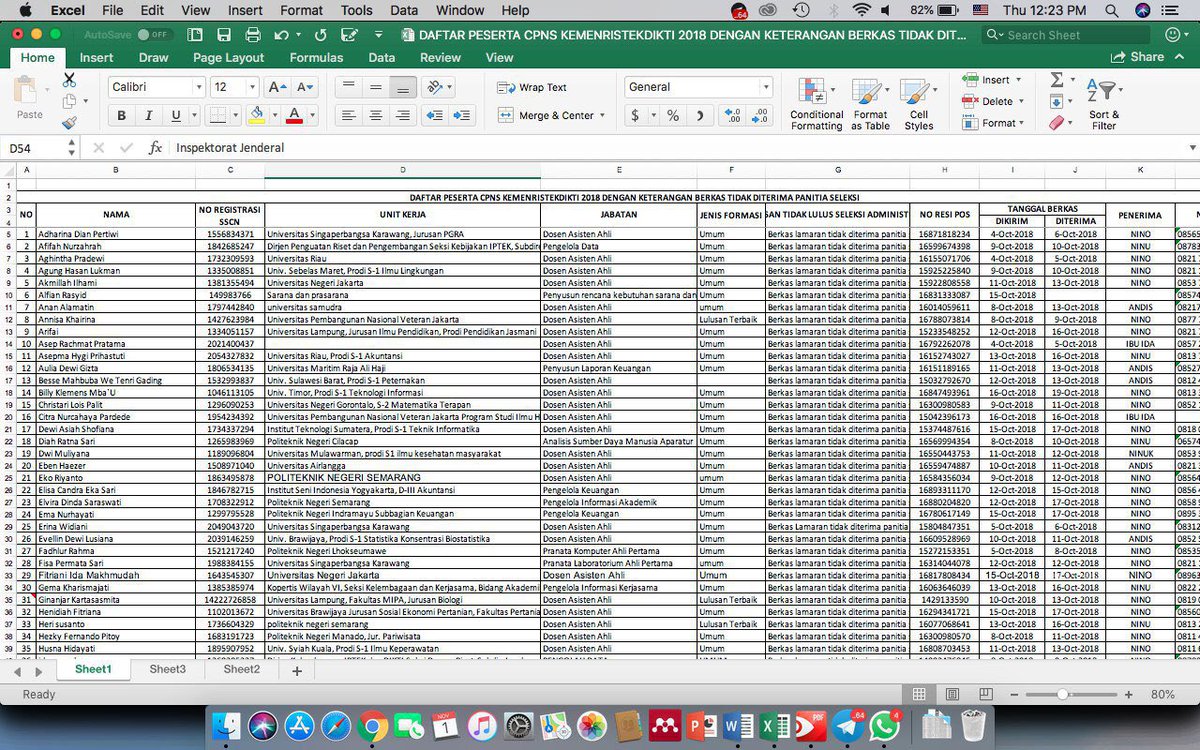Open Format as Table gallery
This screenshot has height=750, width=1200.
870,105
